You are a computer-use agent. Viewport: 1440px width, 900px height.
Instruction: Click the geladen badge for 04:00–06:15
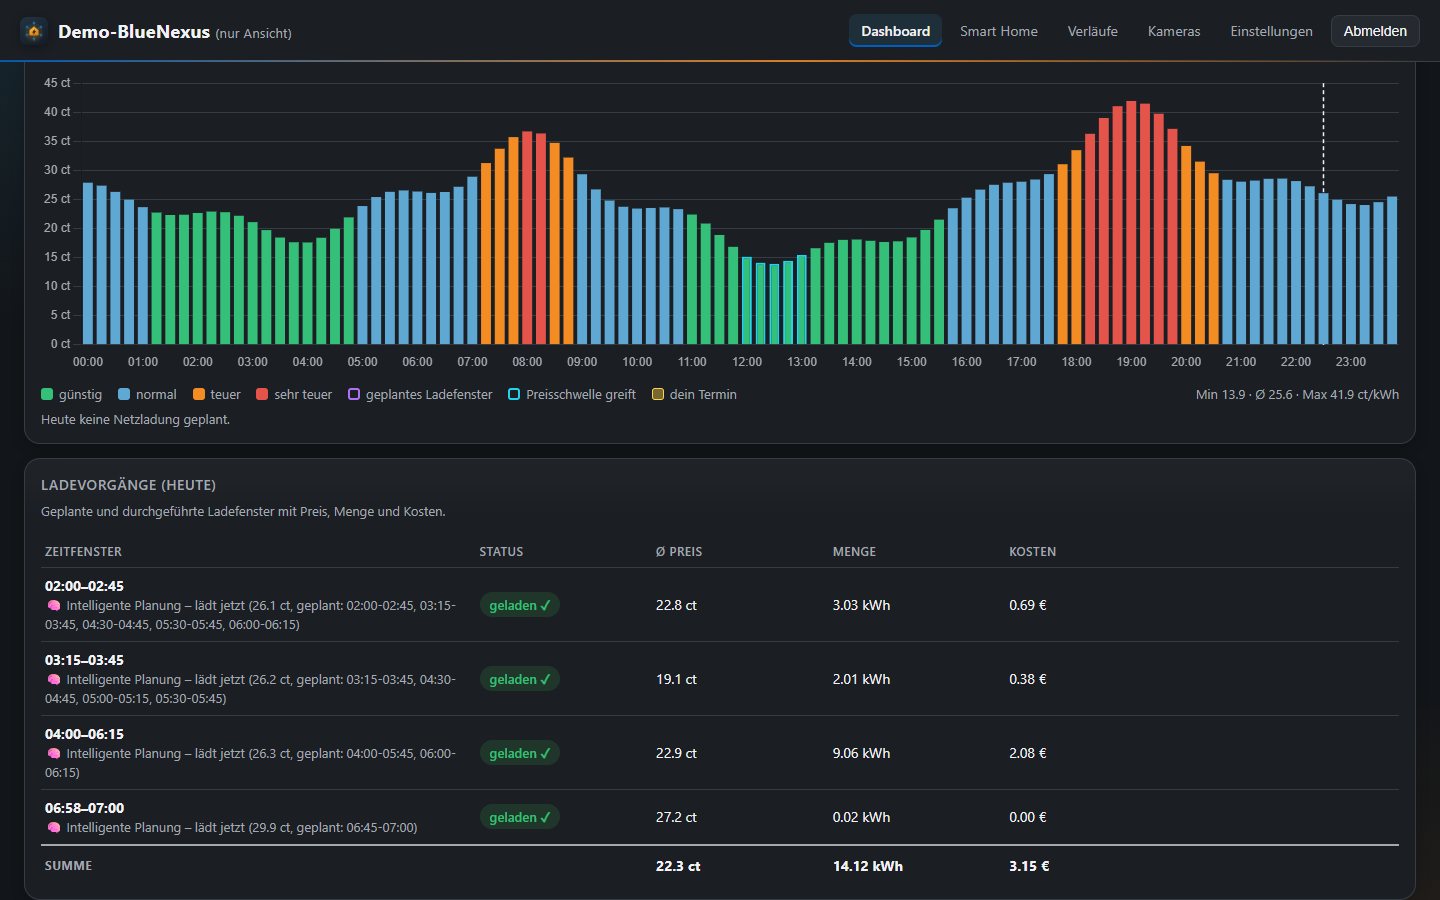519,753
